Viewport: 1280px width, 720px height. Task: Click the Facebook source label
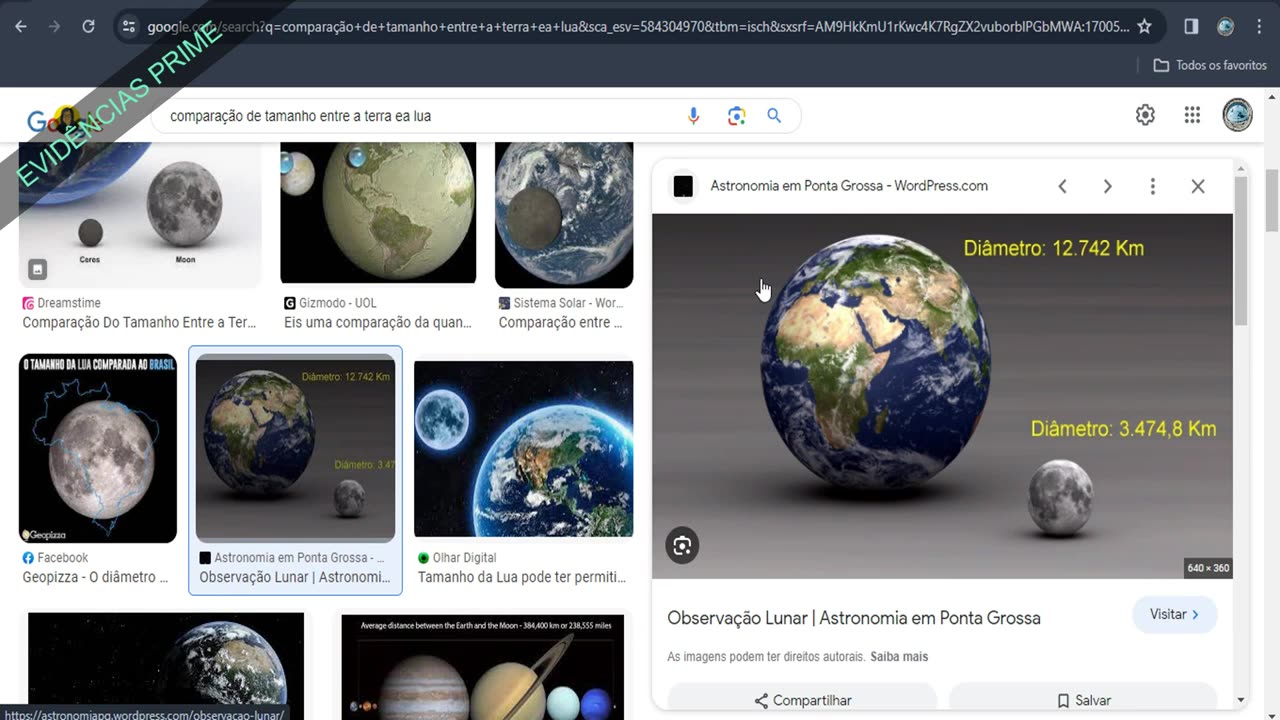[62, 558]
